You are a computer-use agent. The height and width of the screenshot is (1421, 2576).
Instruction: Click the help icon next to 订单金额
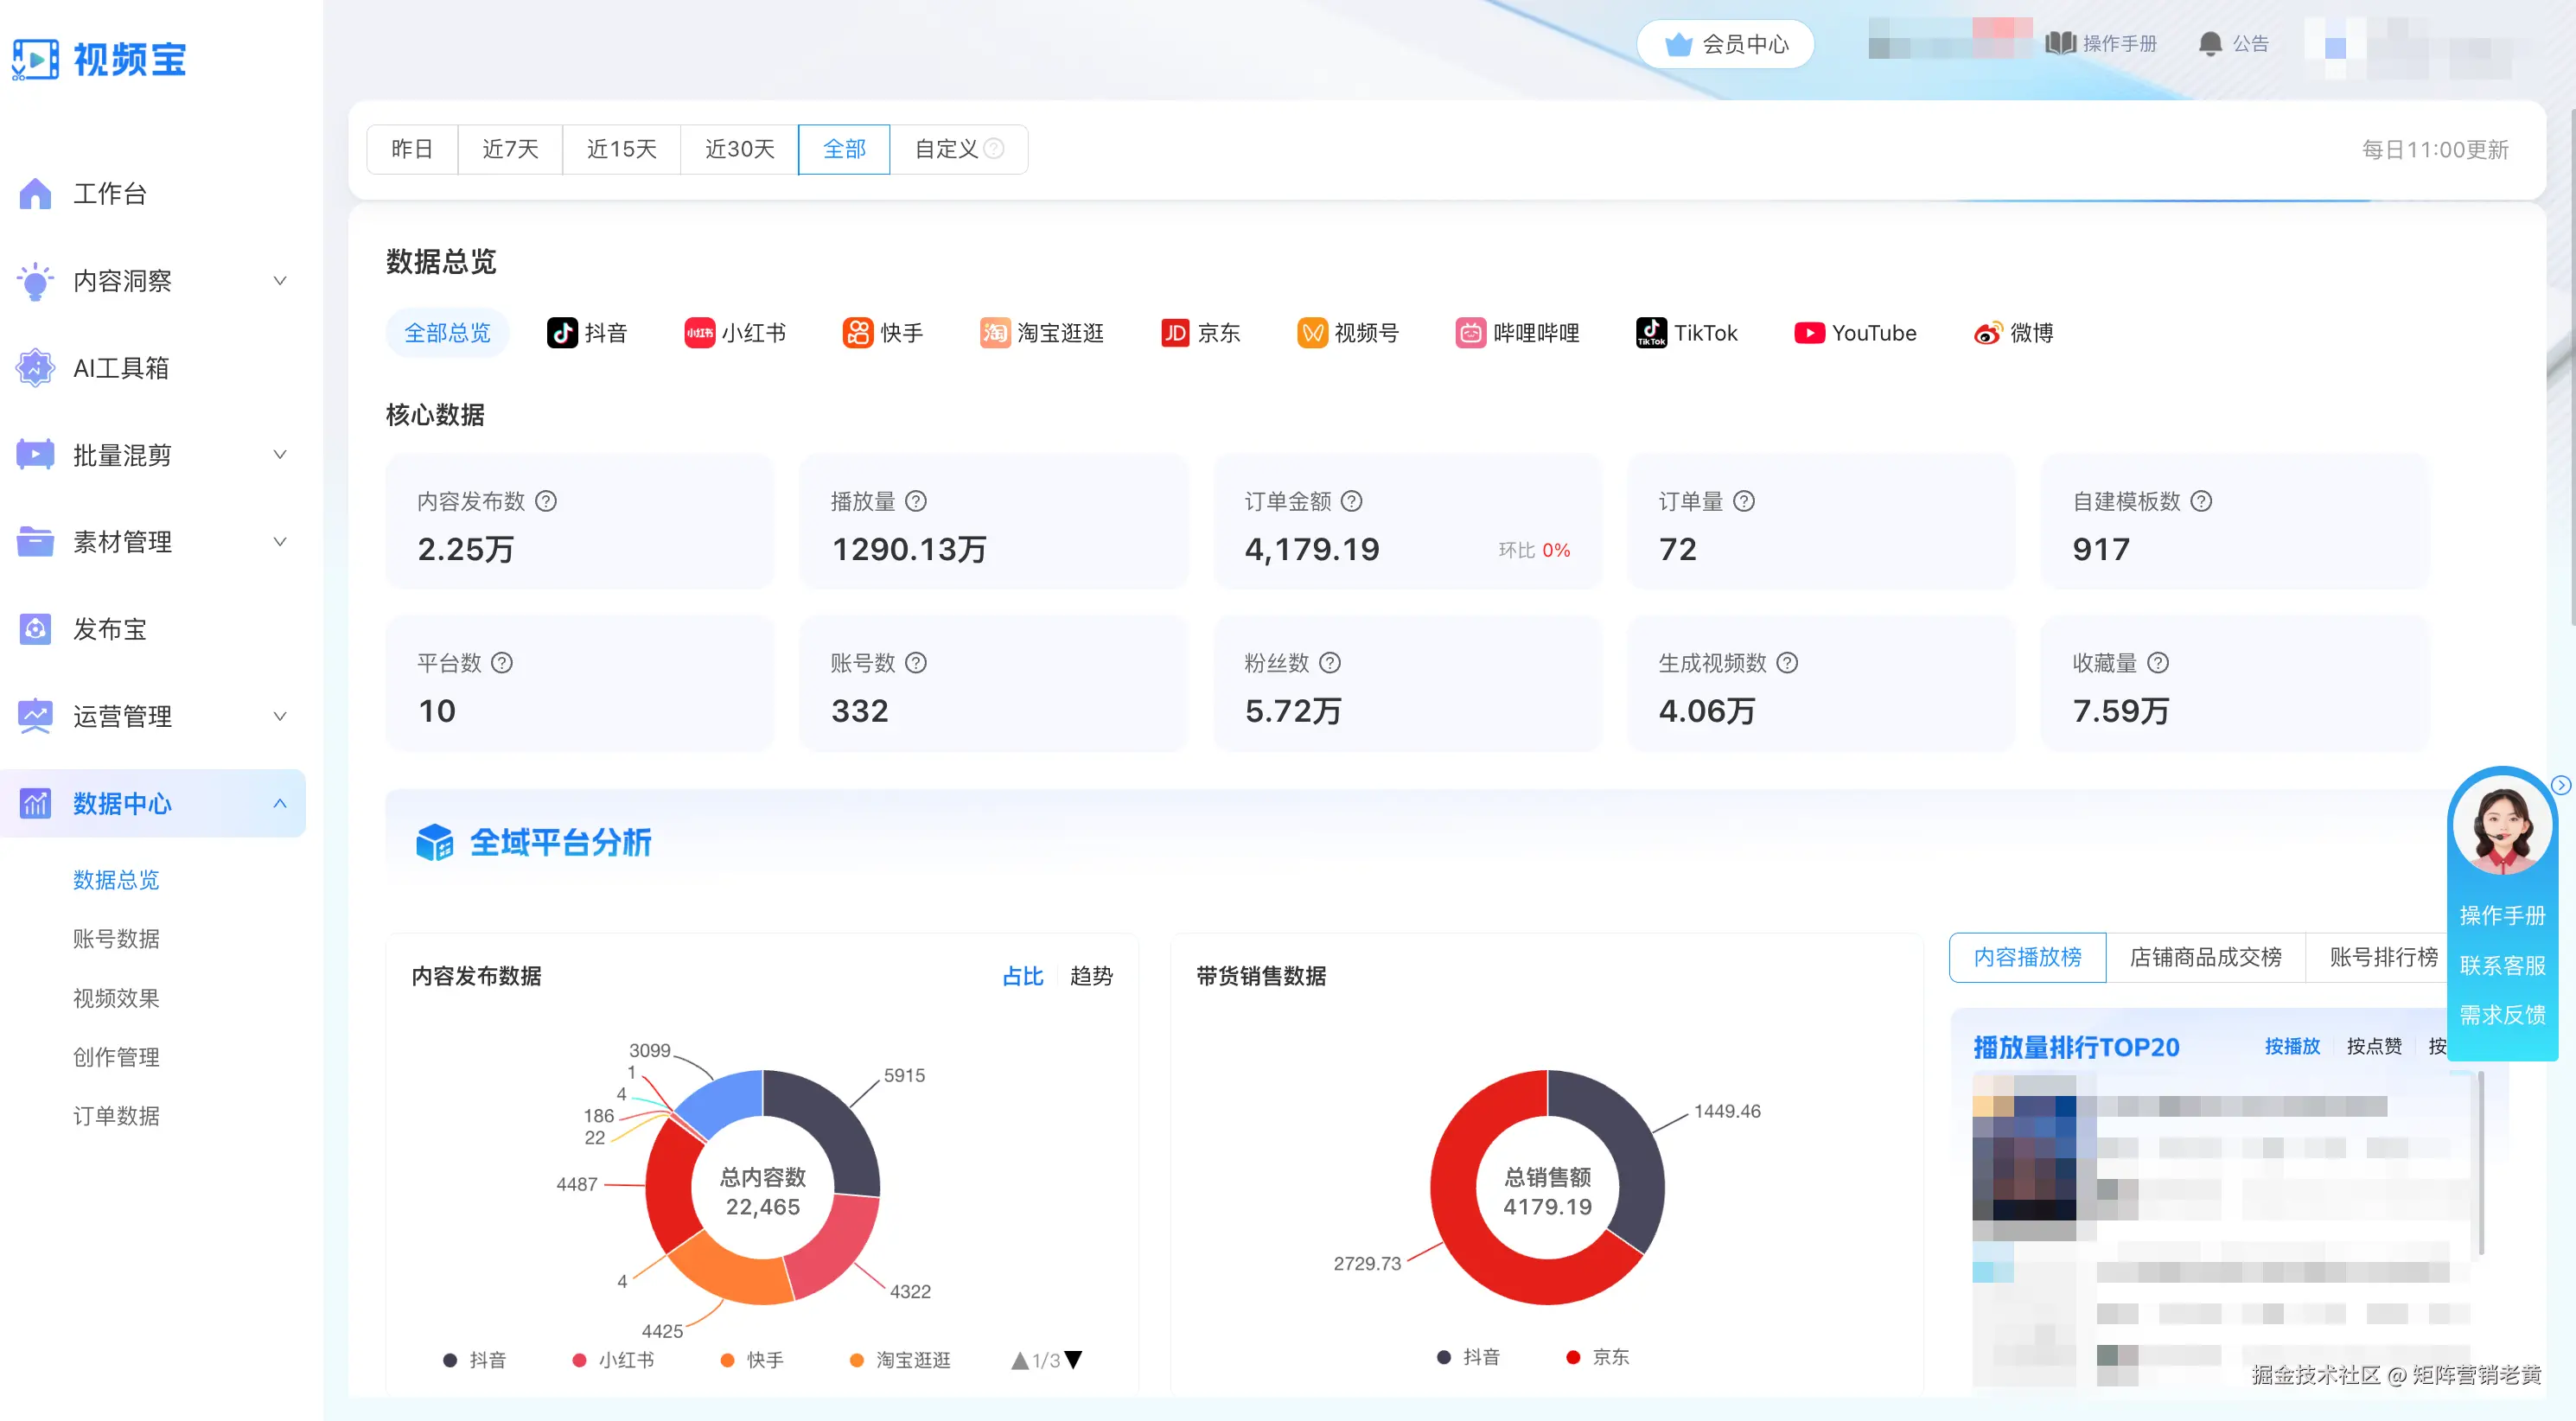[1351, 501]
